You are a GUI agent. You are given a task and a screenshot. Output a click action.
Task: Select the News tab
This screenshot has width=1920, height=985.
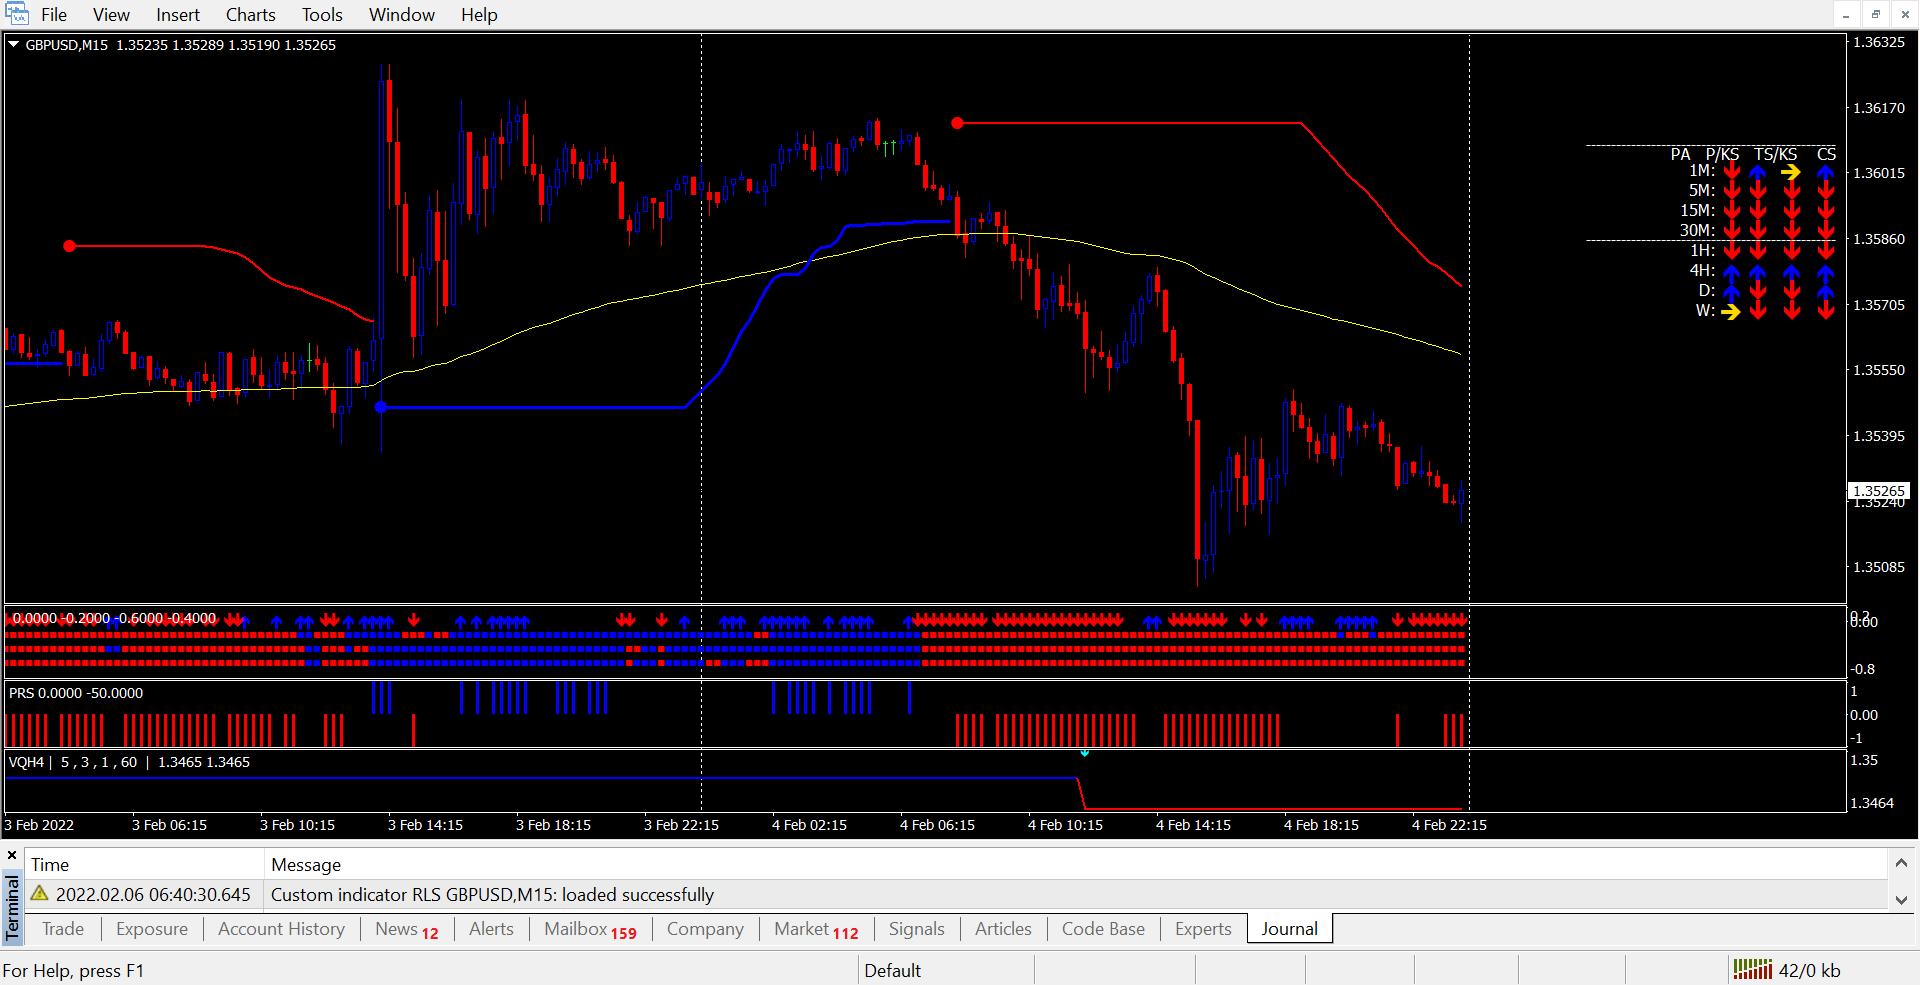(x=406, y=929)
